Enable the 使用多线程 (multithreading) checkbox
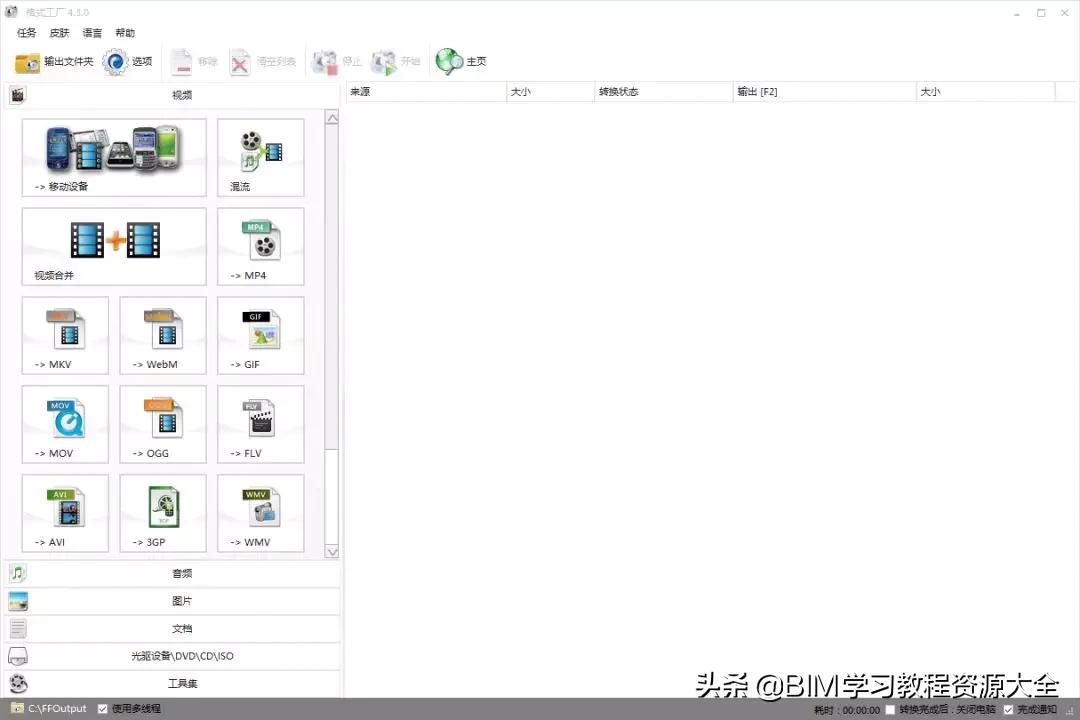Image resolution: width=1080 pixels, height=720 pixels. click(103, 708)
